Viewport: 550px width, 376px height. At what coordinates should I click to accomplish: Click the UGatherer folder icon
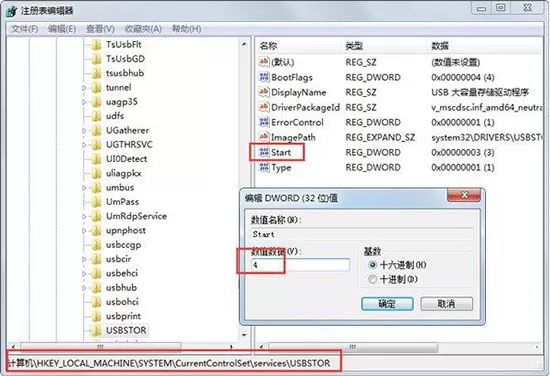96,130
